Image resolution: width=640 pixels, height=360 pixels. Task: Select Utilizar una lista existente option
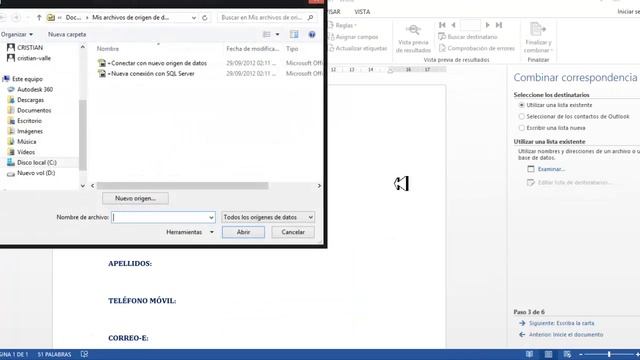click(556, 105)
